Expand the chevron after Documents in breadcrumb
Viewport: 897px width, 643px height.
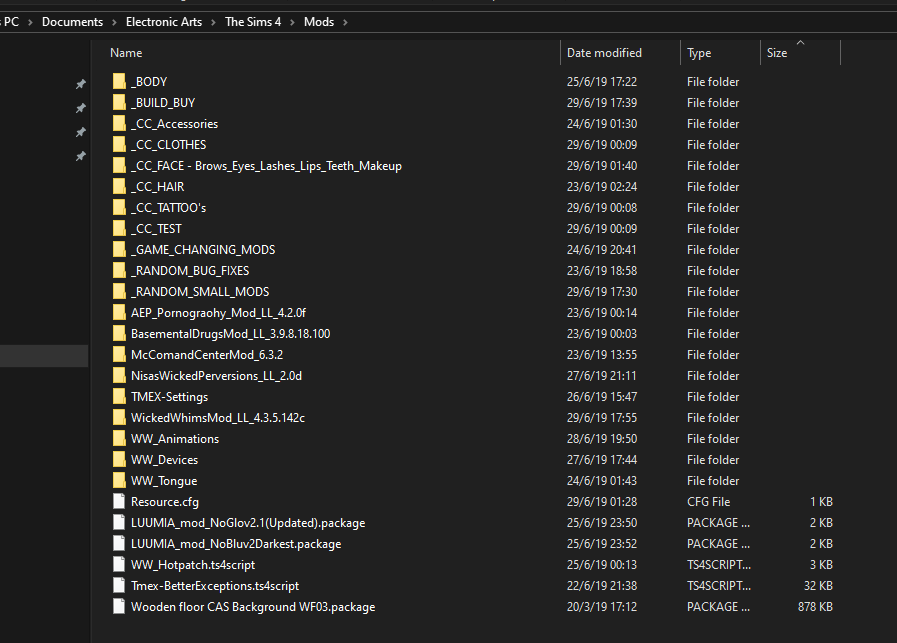(114, 22)
